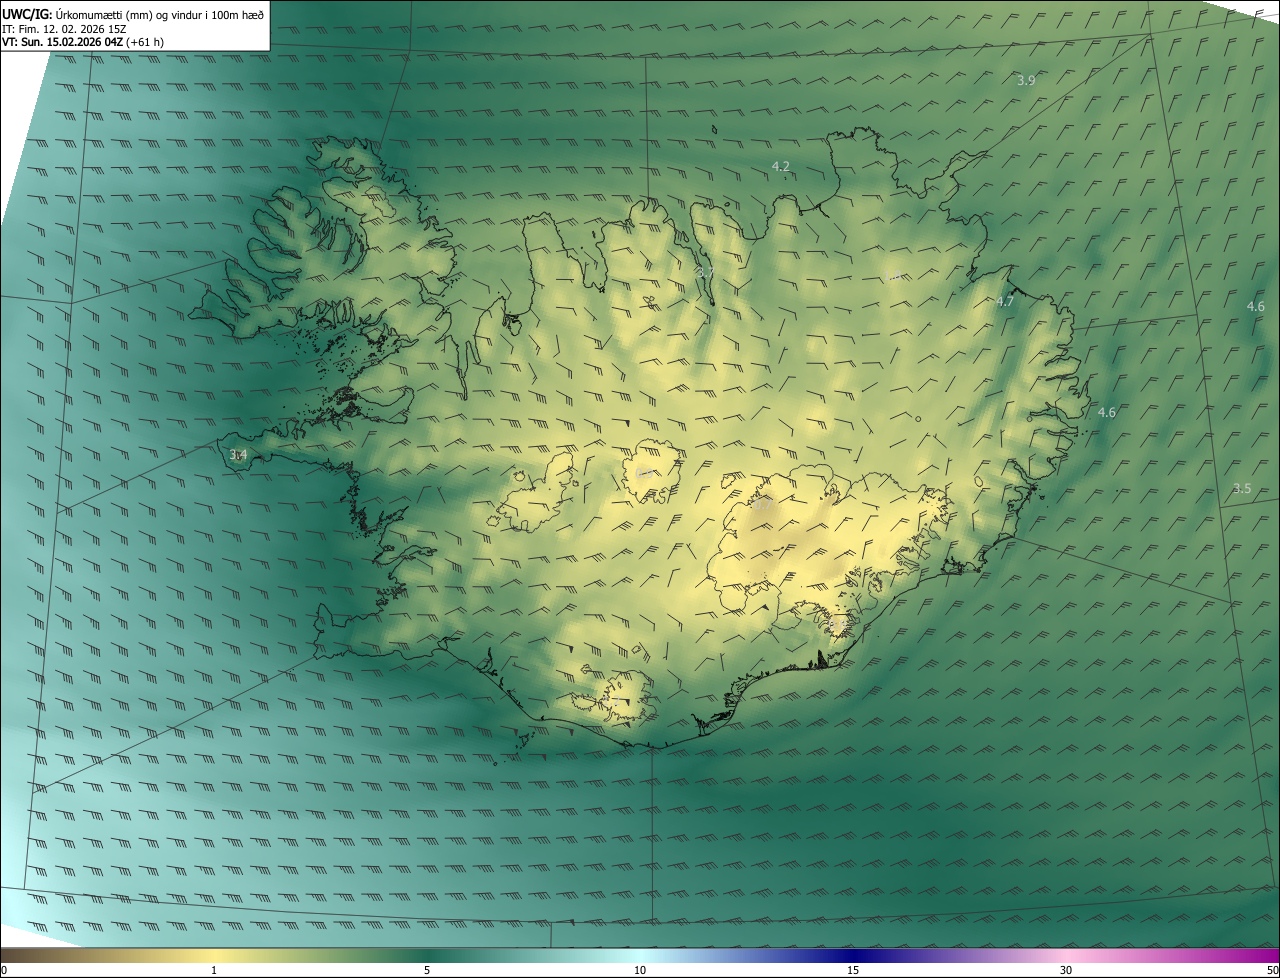Click the 3.7 value on the map
Screen dimensions: 1280x978
pos(706,273)
